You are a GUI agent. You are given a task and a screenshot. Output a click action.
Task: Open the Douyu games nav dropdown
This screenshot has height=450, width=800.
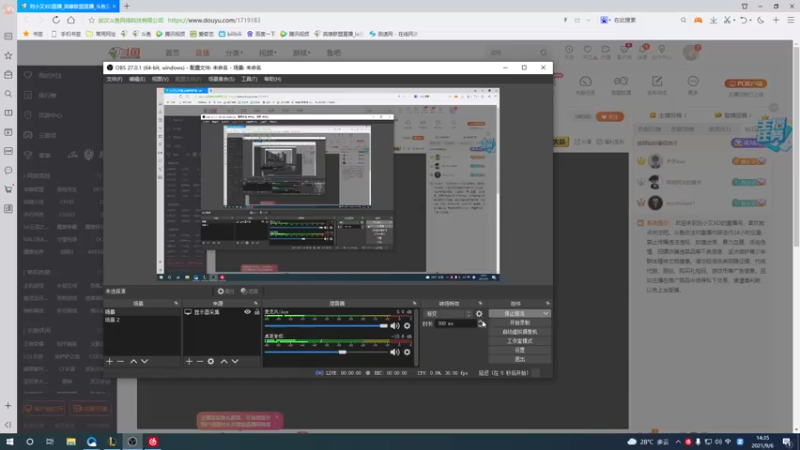[301, 53]
